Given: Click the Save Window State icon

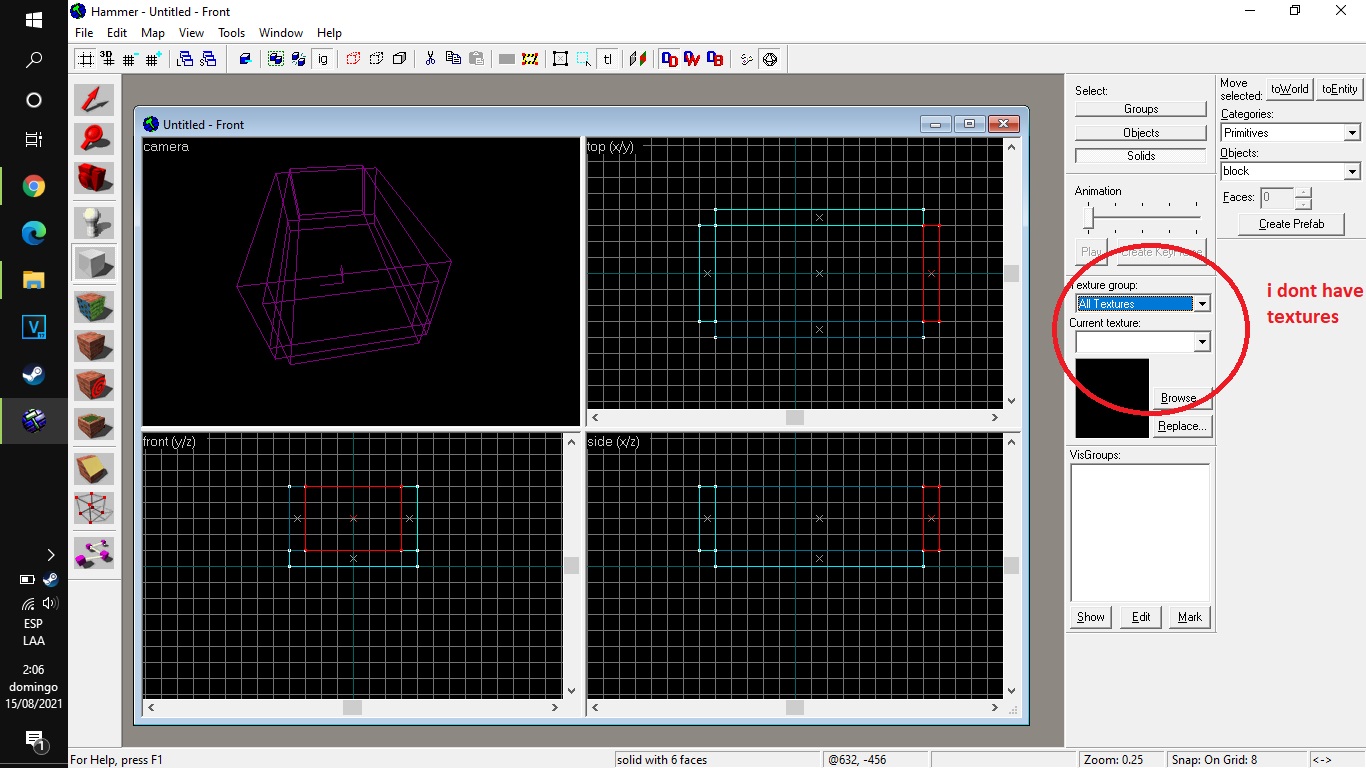Looking at the screenshot, I should pos(208,59).
